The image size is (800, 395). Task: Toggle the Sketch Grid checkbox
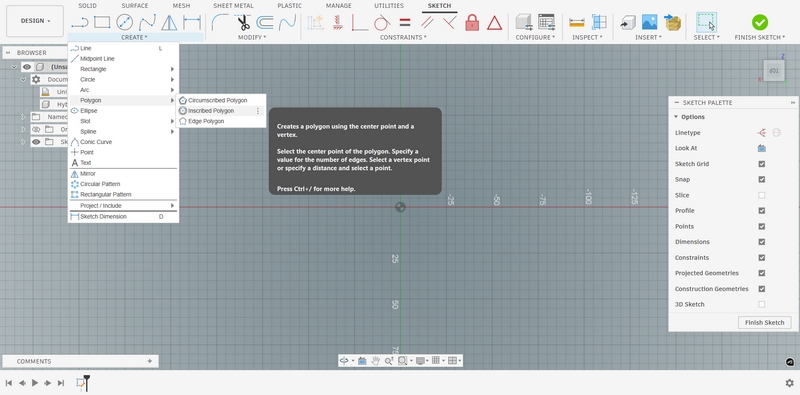tap(762, 164)
